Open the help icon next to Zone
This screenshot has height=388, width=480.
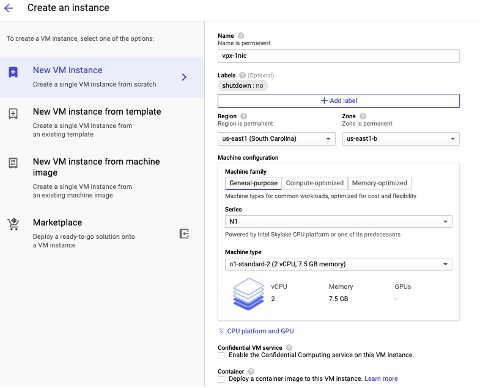click(x=363, y=116)
